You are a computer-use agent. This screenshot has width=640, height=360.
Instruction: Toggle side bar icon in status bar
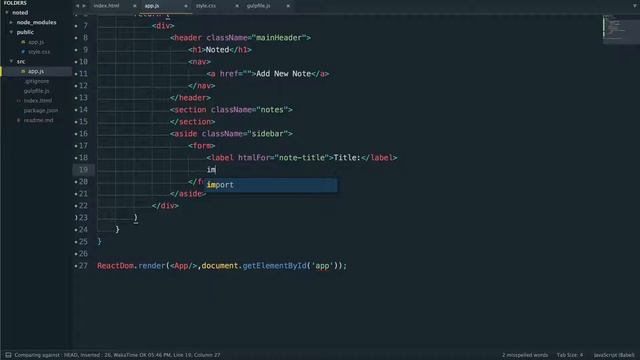tap(8, 355)
